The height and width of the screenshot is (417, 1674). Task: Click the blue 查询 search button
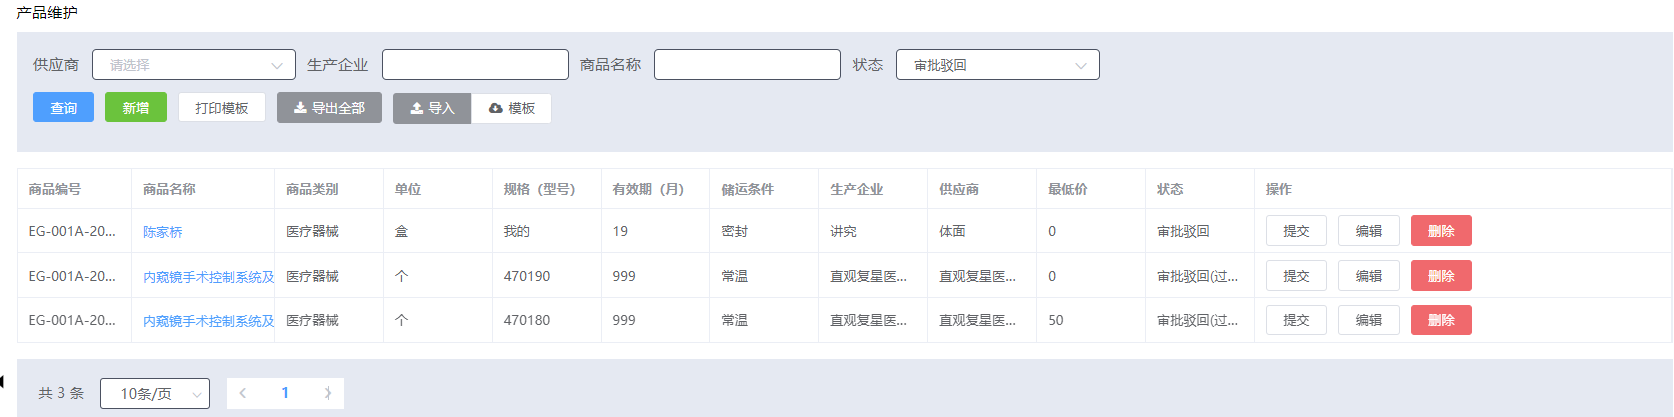63,108
